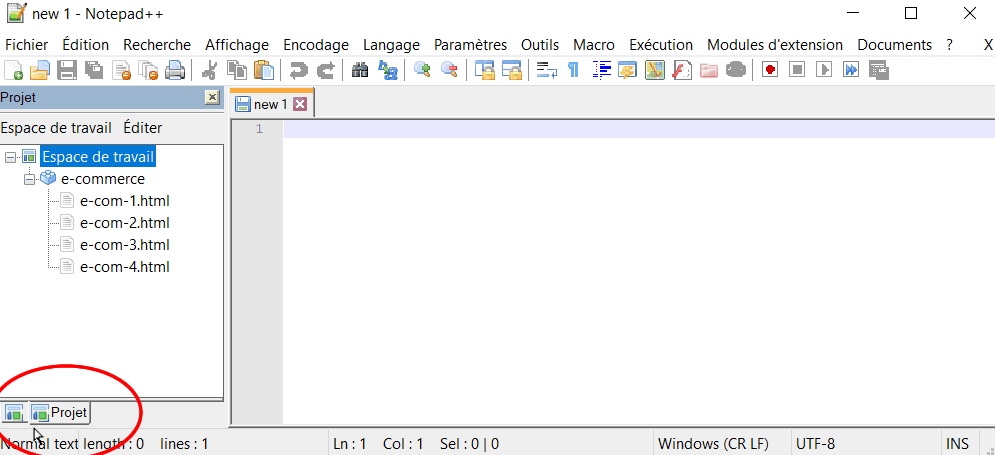Open the Recherche menu
This screenshot has height=455, width=995.
[157, 45]
